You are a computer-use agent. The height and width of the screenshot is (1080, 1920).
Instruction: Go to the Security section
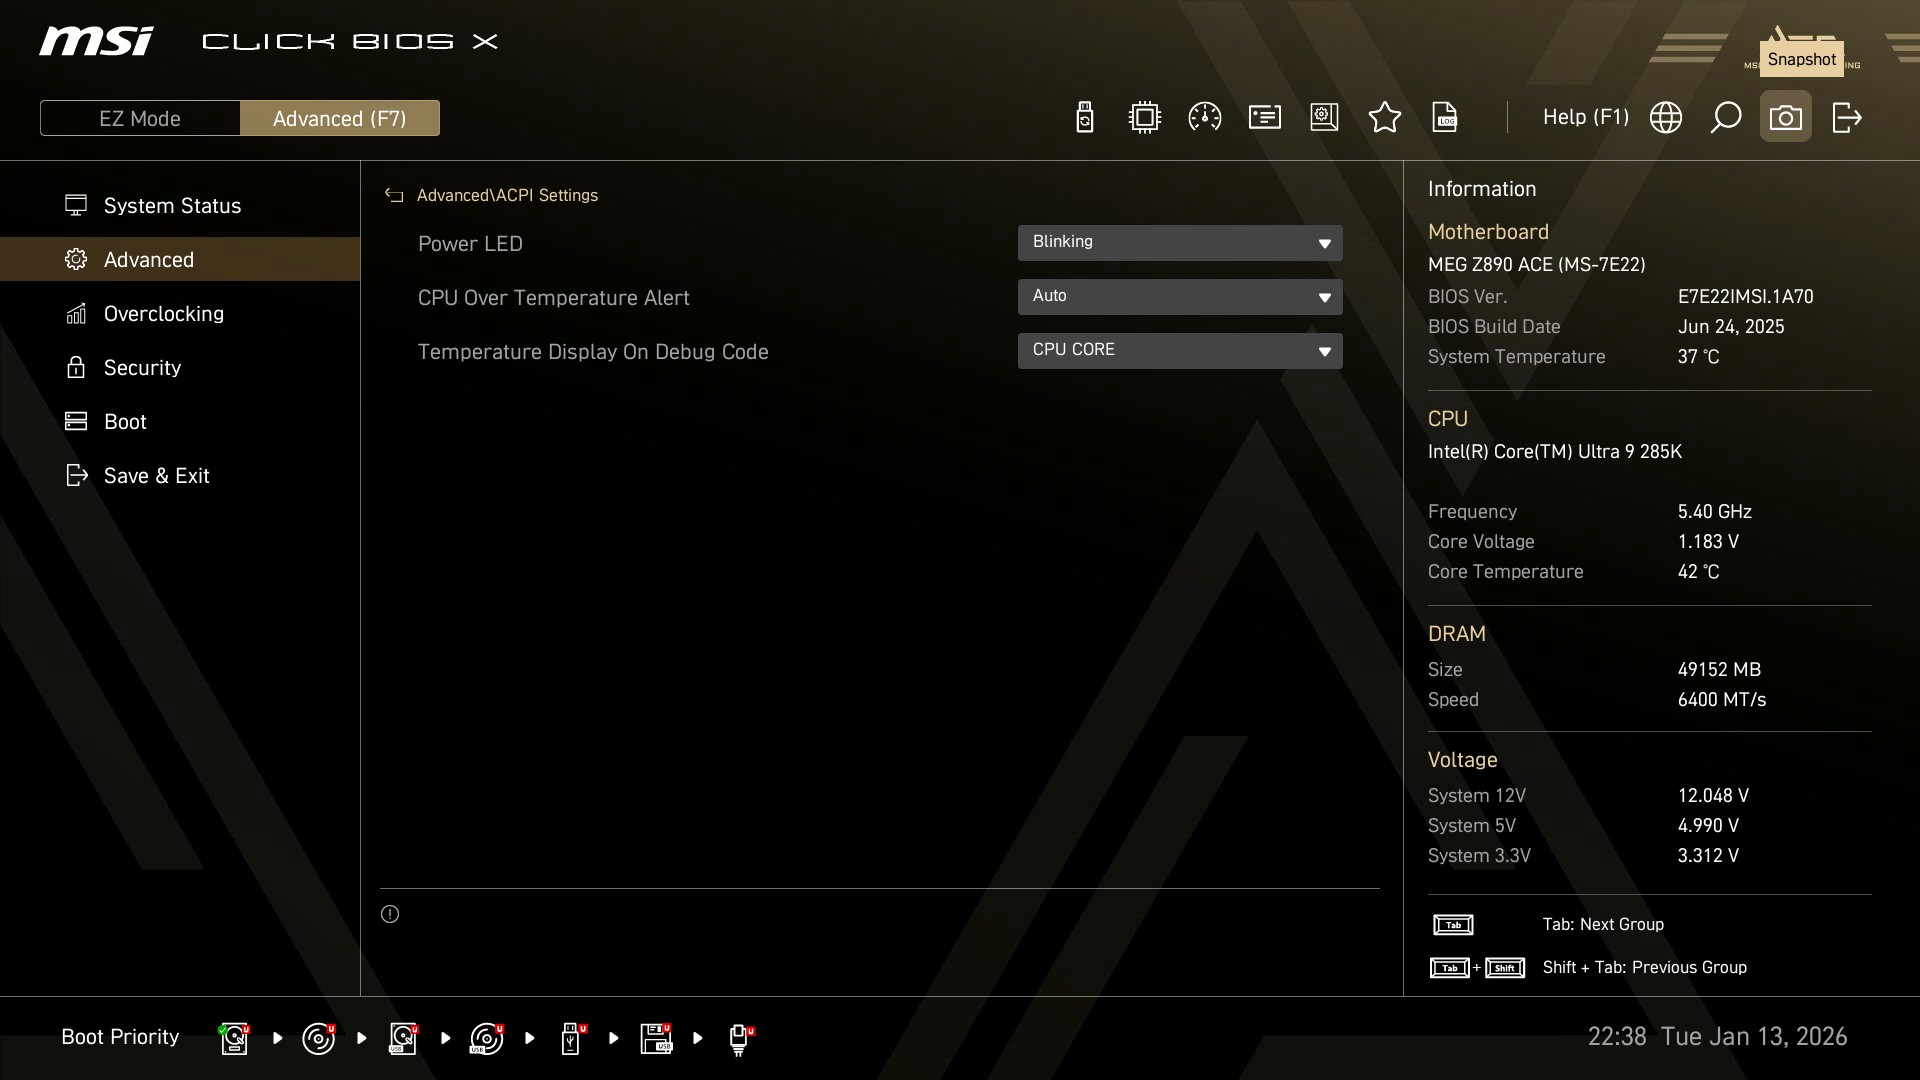point(142,368)
